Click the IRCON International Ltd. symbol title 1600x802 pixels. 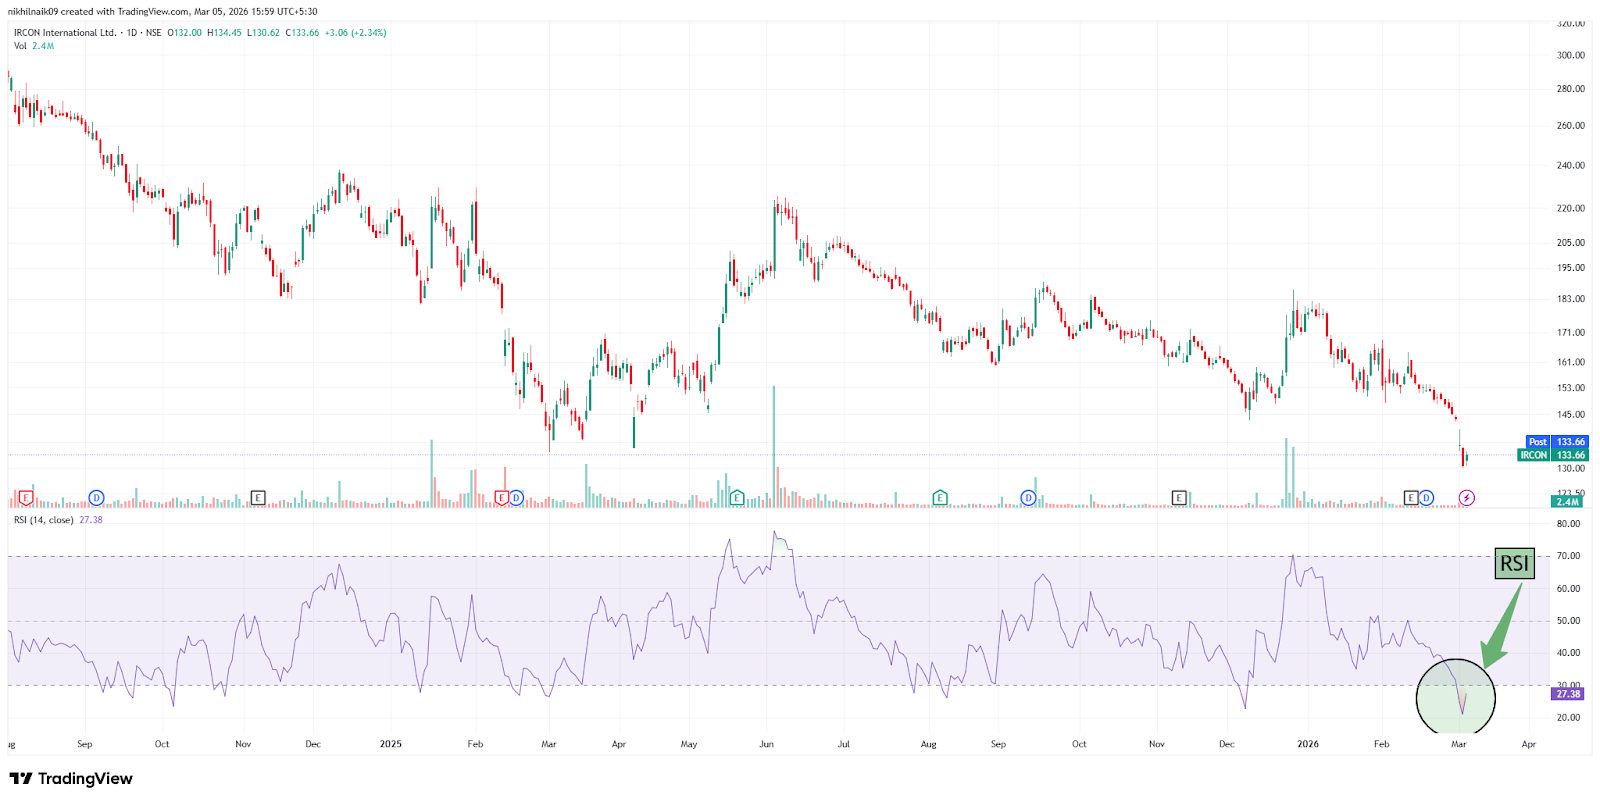click(x=65, y=33)
